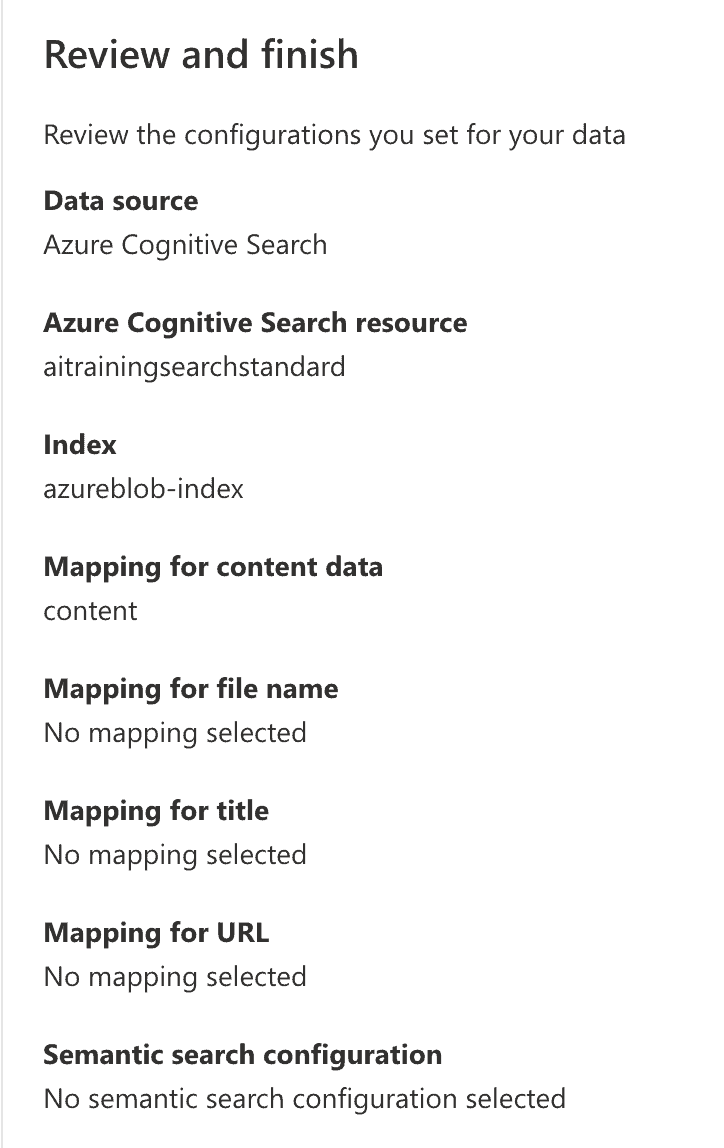This screenshot has height=1148, width=724.
Task: Click the 'aitrainingsearchstandard' resource name
Action: (194, 367)
